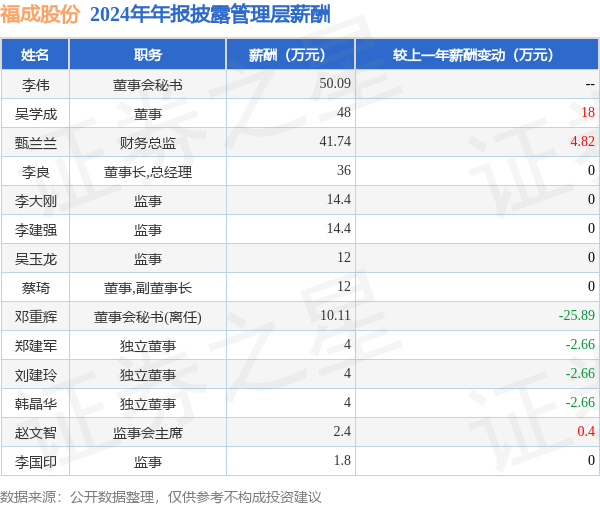Select the name cell 赵文智
Viewport: 600px width, 506px height.
[x=36, y=433]
